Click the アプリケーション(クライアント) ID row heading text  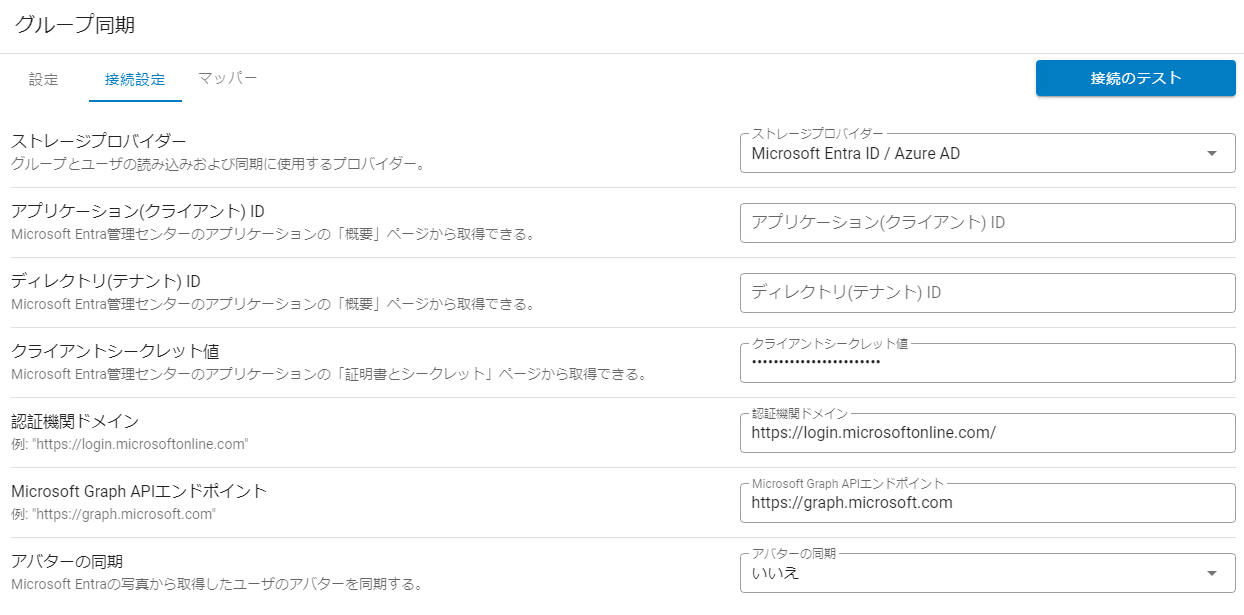[x=137, y=211]
